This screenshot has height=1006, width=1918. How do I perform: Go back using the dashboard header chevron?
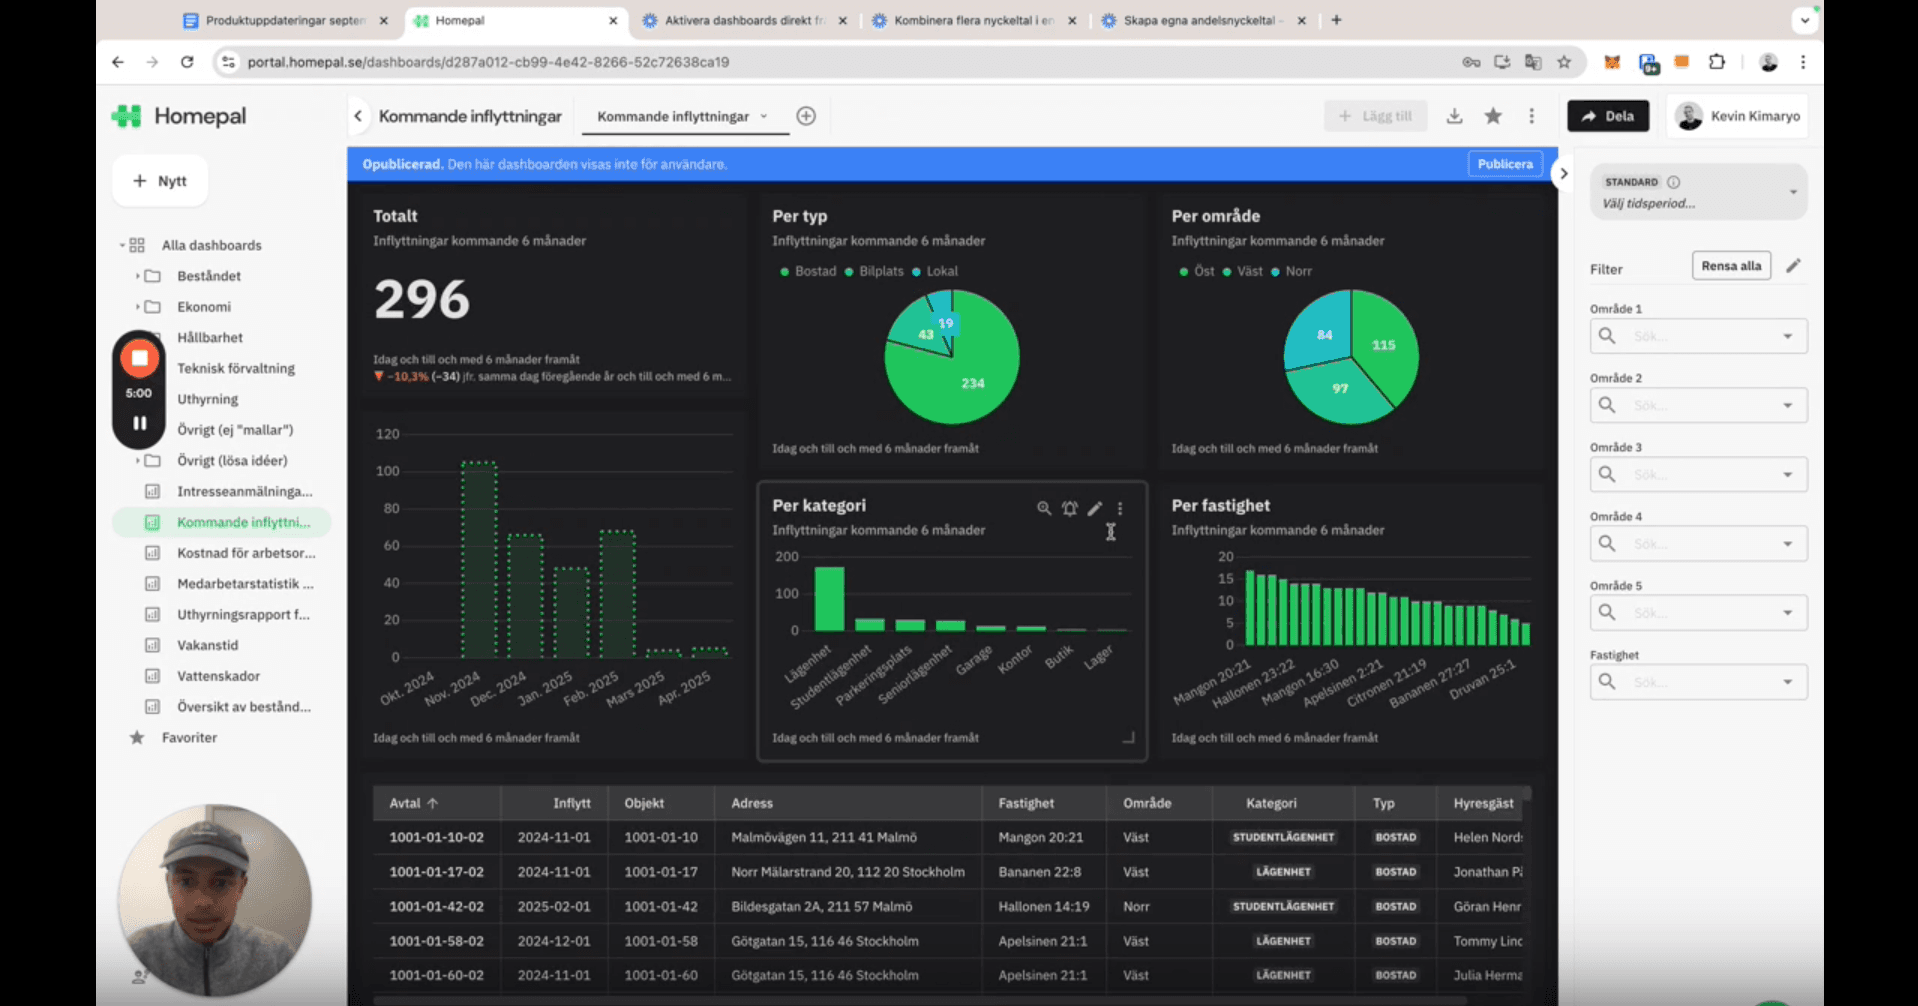coord(358,116)
